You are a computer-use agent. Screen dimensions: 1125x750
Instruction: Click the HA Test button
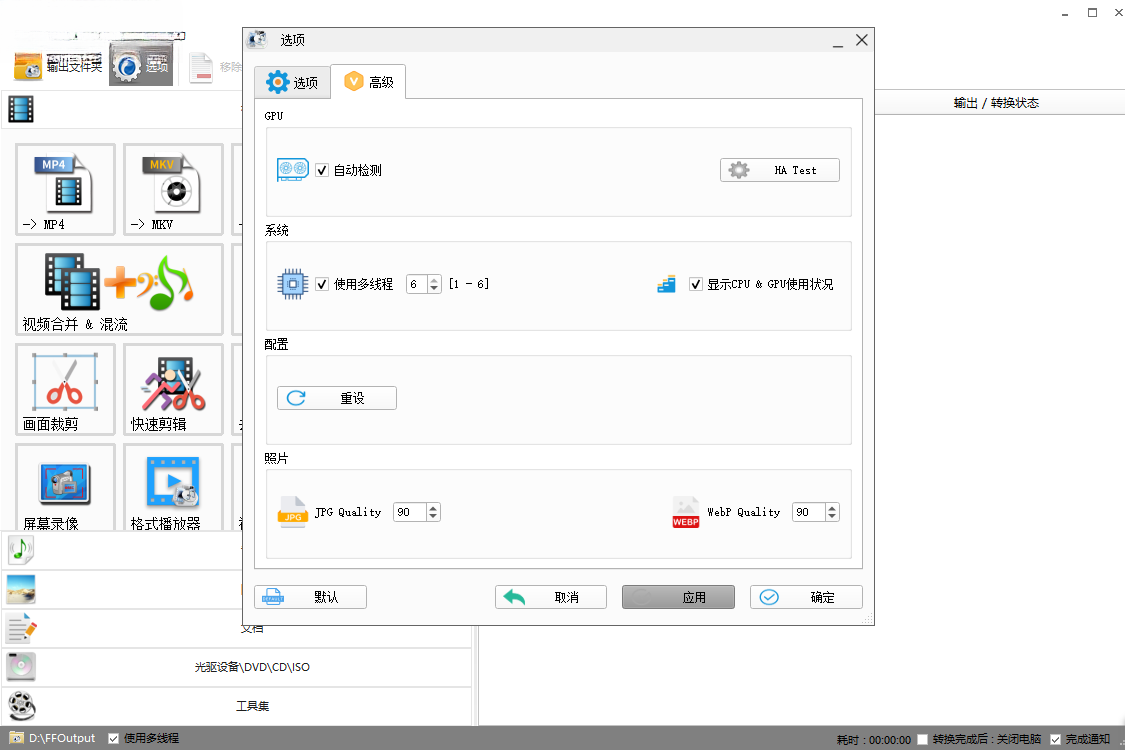(x=780, y=170)
